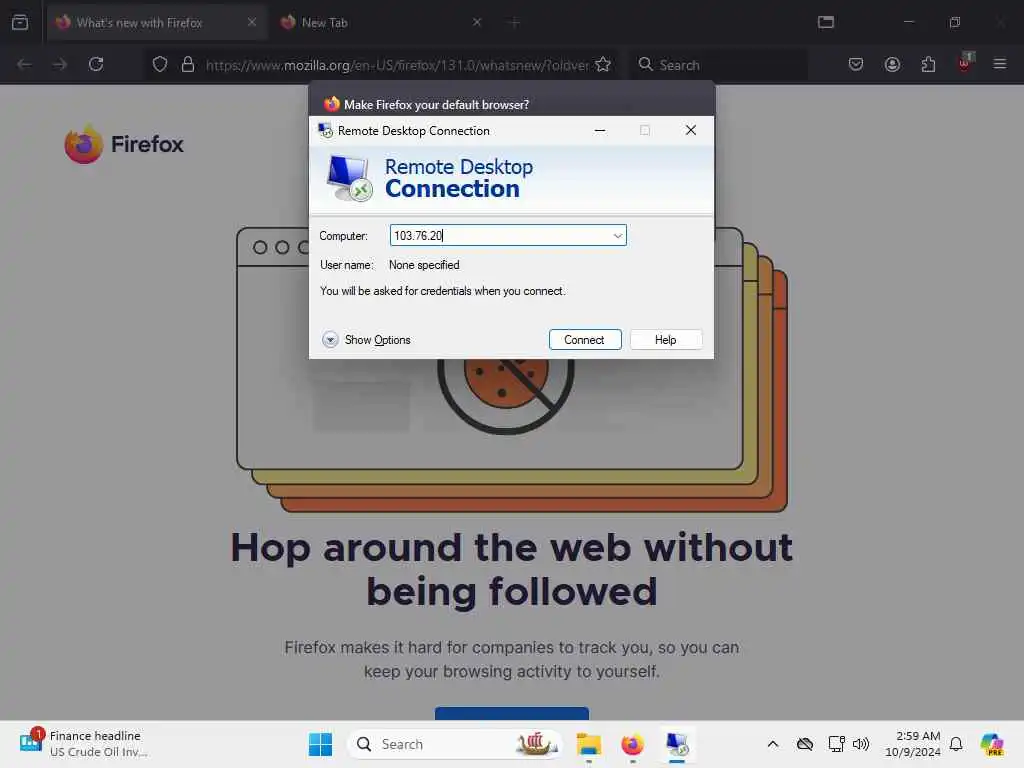This screenshot has height=768, width=1024.
Task: Open Firefox from the taskbar
Action: click(x=632, y=744)
